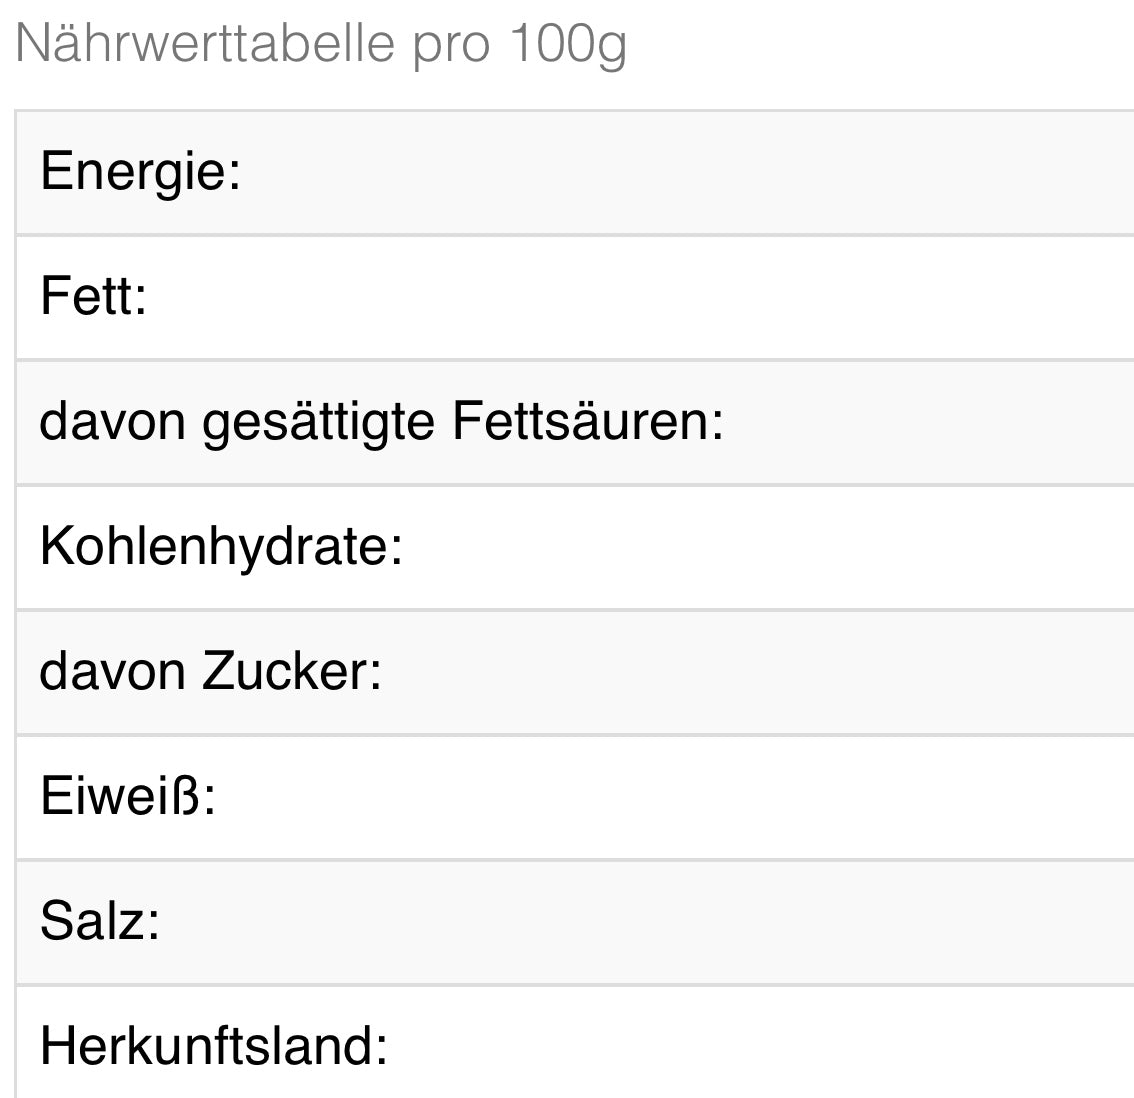Click empty value area of Eiweiß row
The image size is (1134, 1098).
(800, 797)
